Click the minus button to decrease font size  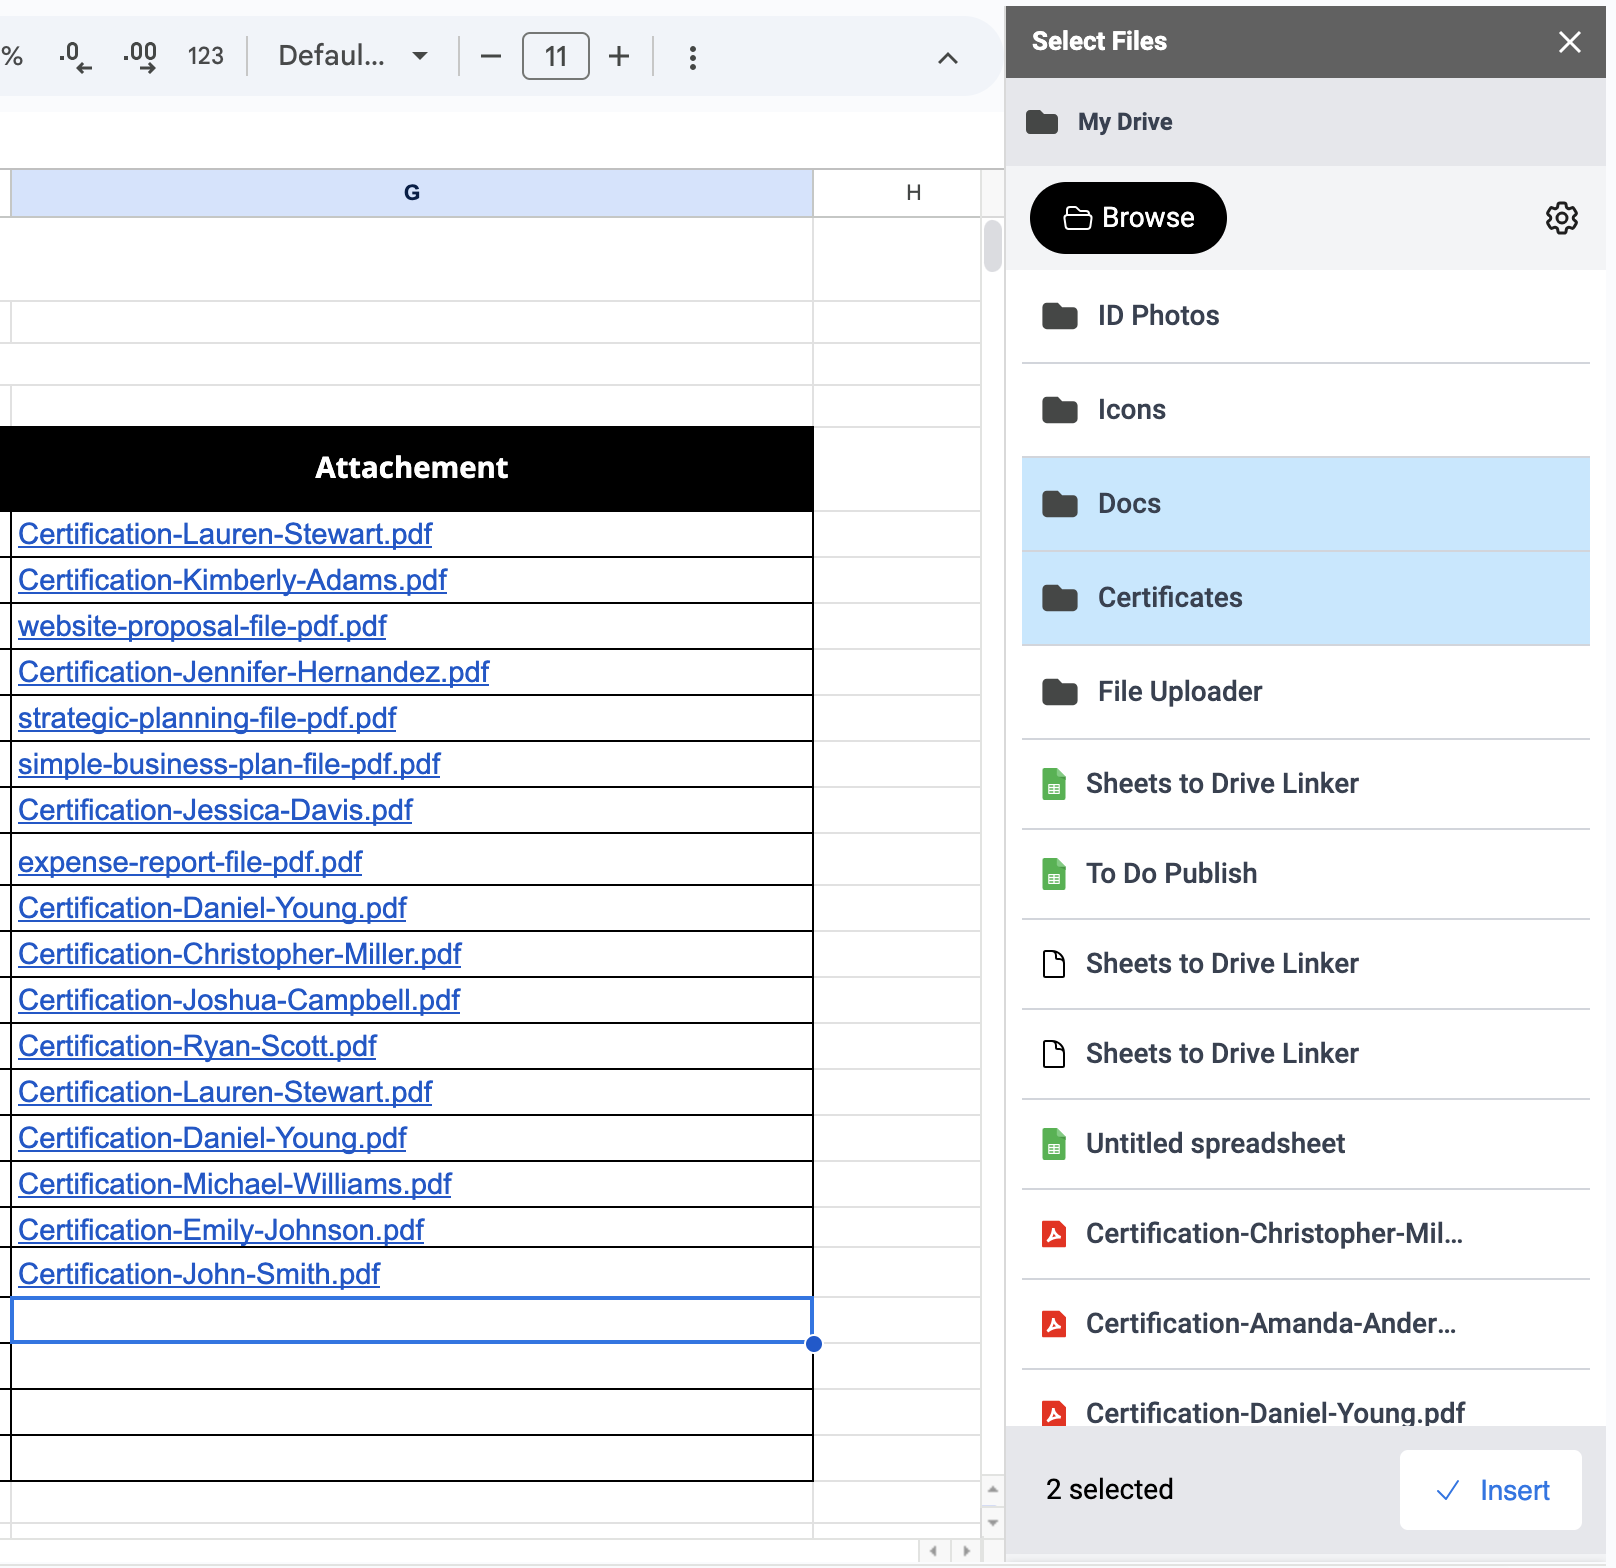point(490,56)
